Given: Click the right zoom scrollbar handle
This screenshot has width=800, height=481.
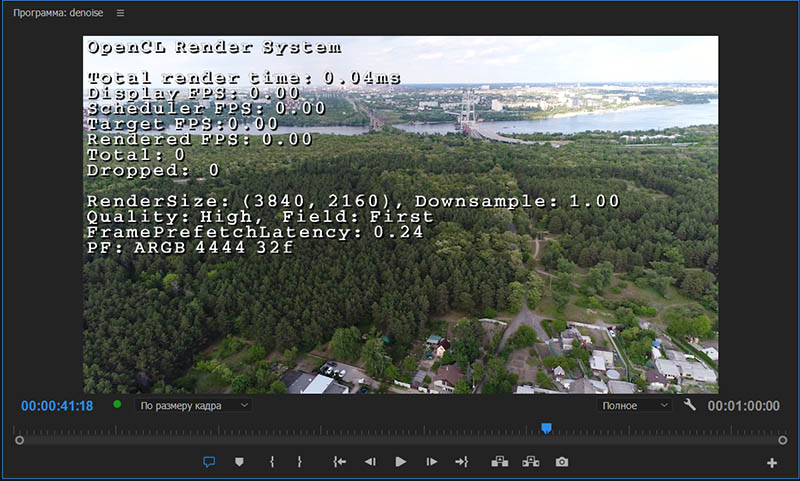Looking at the screenshot, I should 783,440.
